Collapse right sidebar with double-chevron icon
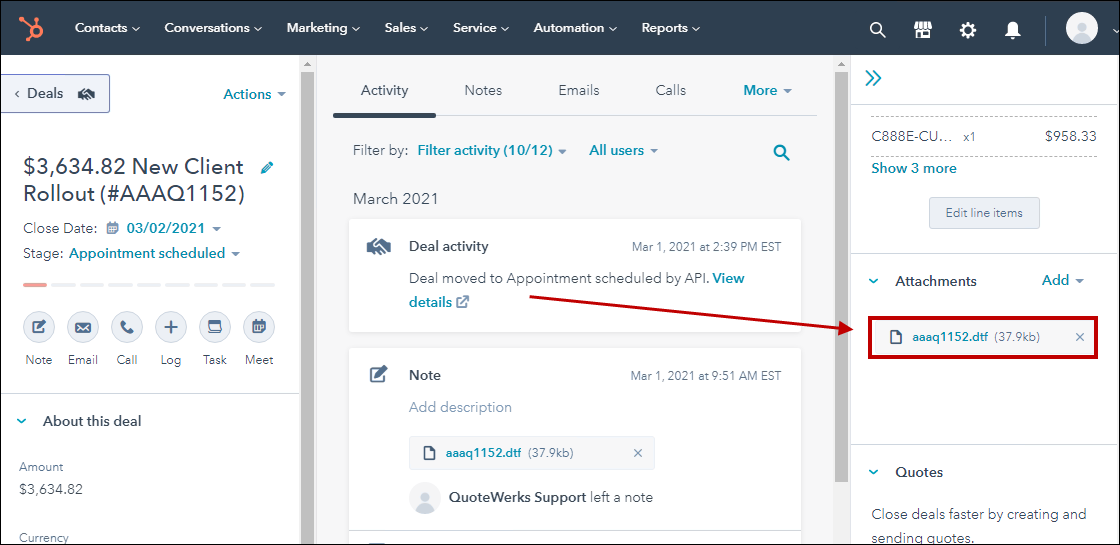Viewport: 1120px width, 545px height. tap(873, 79)
